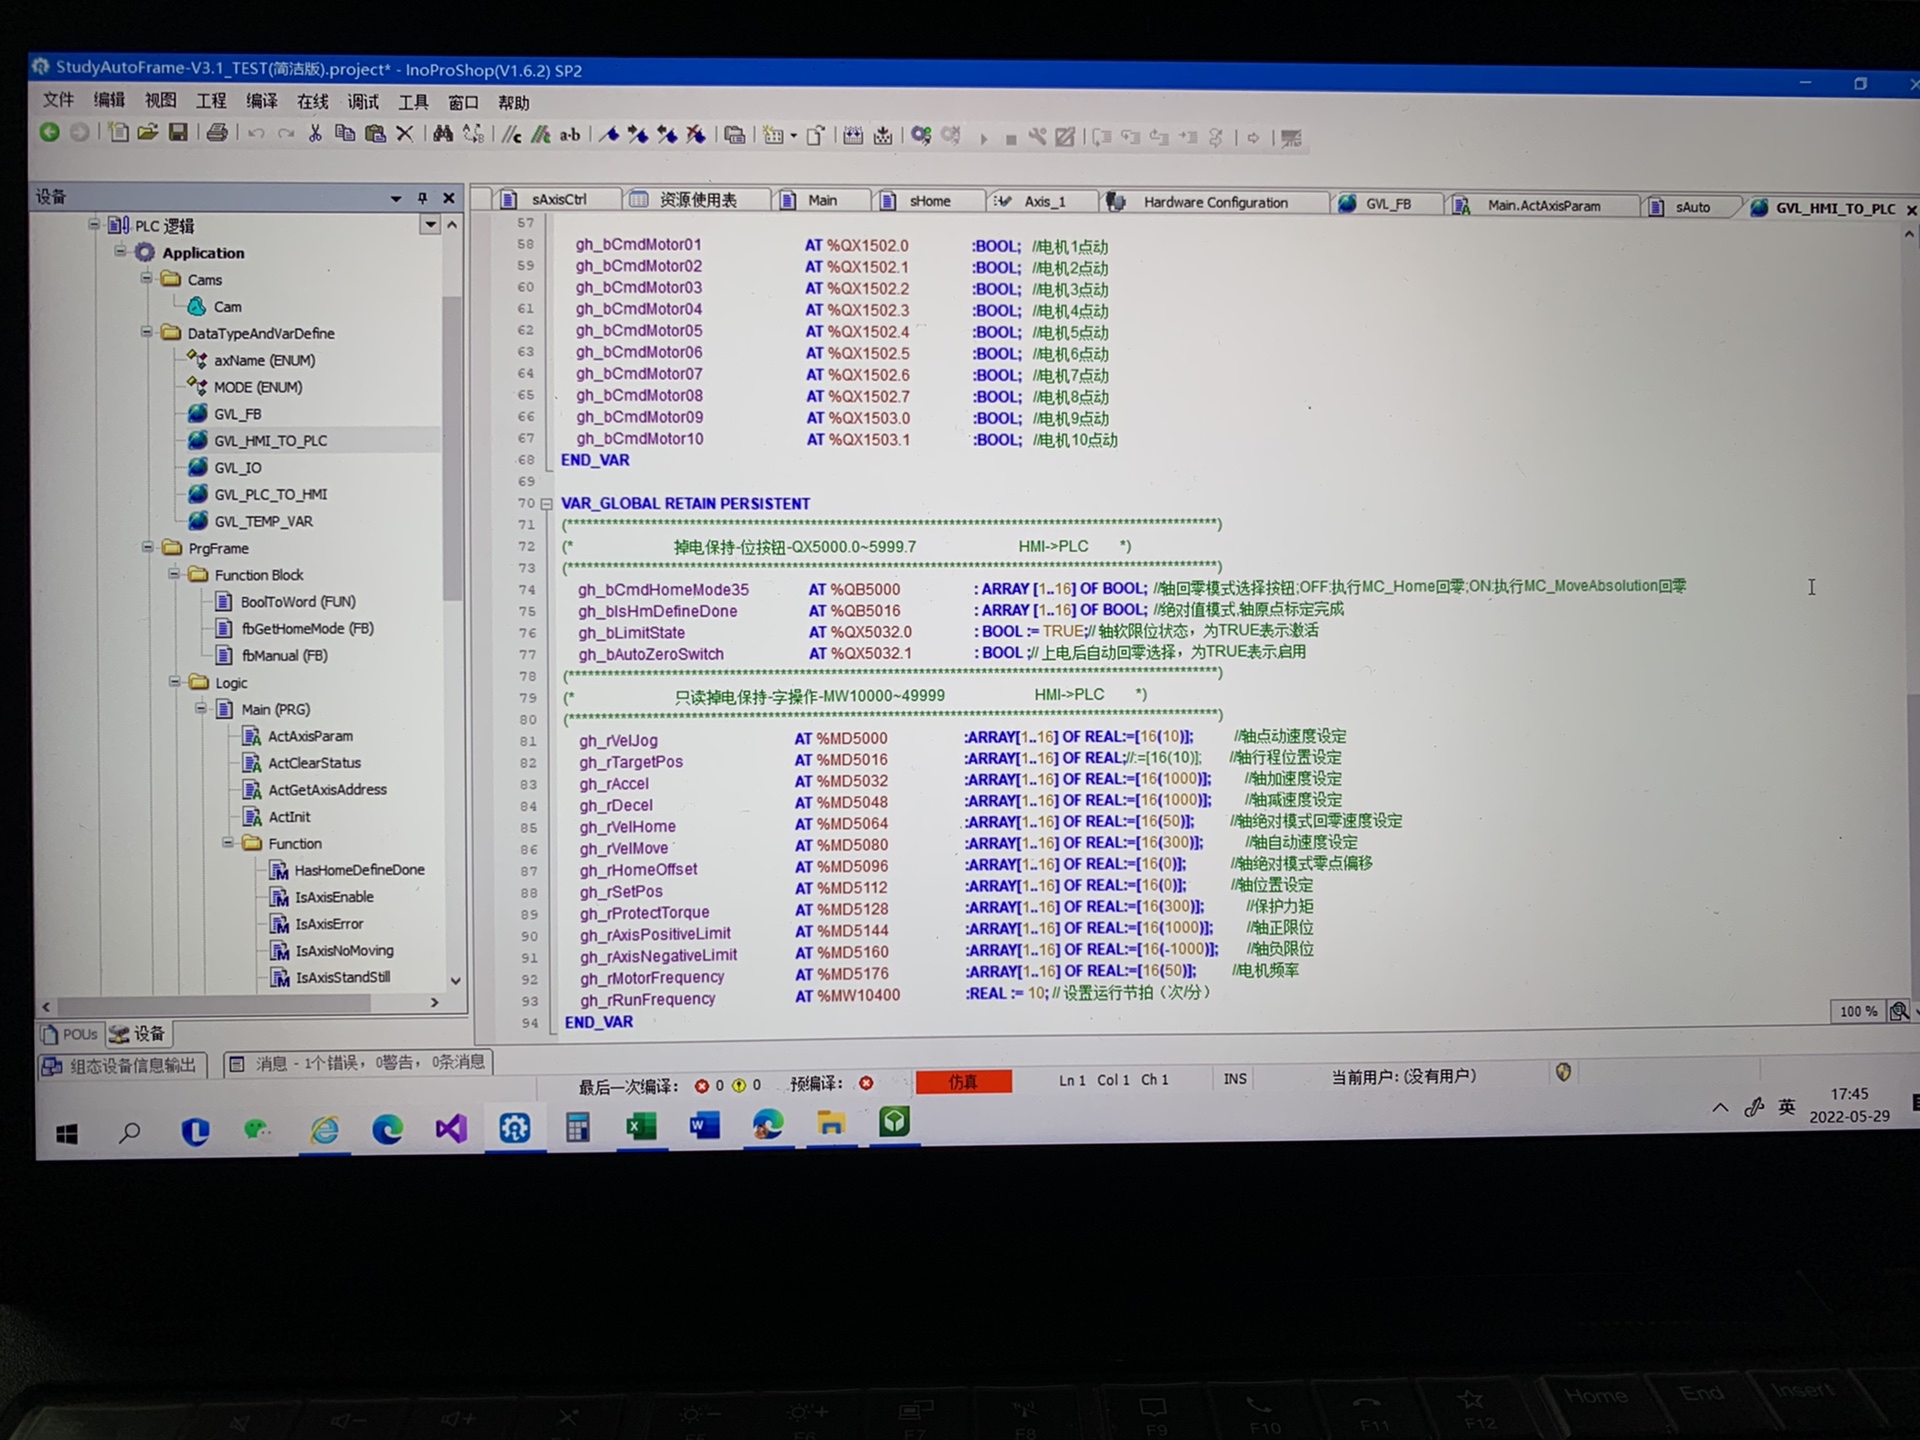The width and height of the screenshot is (1920, 1440).
Task: Click the Cut scissors icon
Action: 315,134
